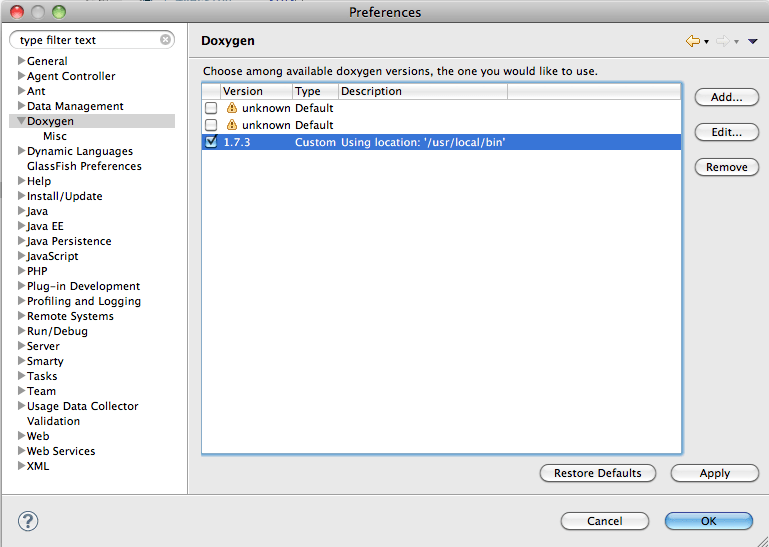Check the second unknown version checkbox
This screenshot has width=769, height=547.
(x=211, y=125)
